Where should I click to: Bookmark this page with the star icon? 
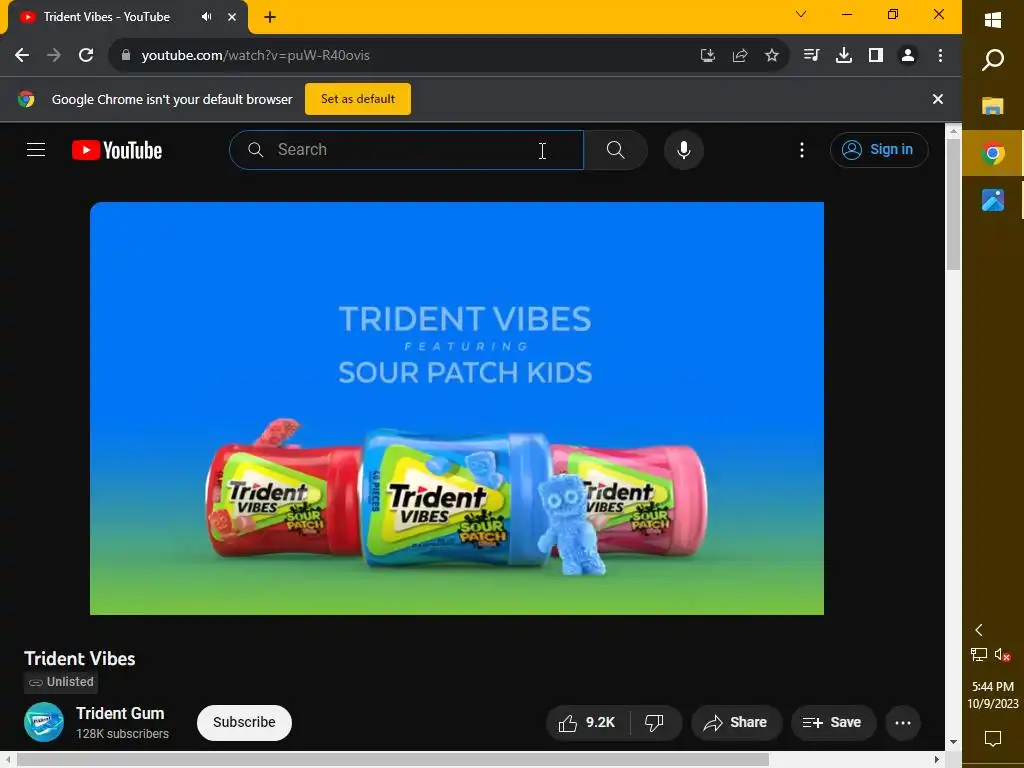(x=772, y=56)
